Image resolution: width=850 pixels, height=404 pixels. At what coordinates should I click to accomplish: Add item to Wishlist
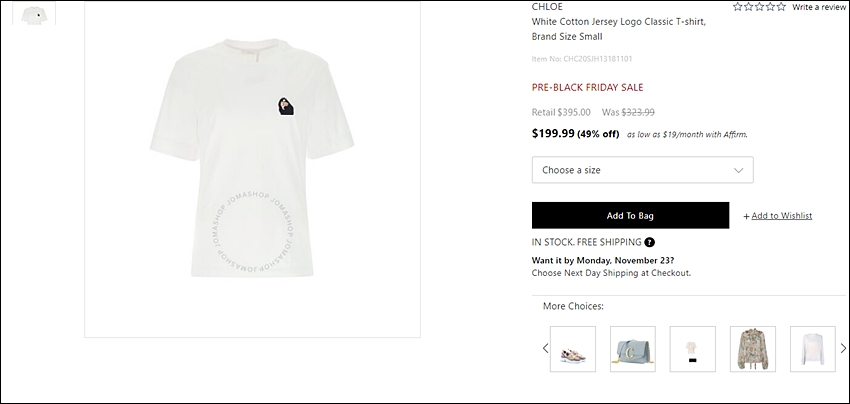click(781, 216)
